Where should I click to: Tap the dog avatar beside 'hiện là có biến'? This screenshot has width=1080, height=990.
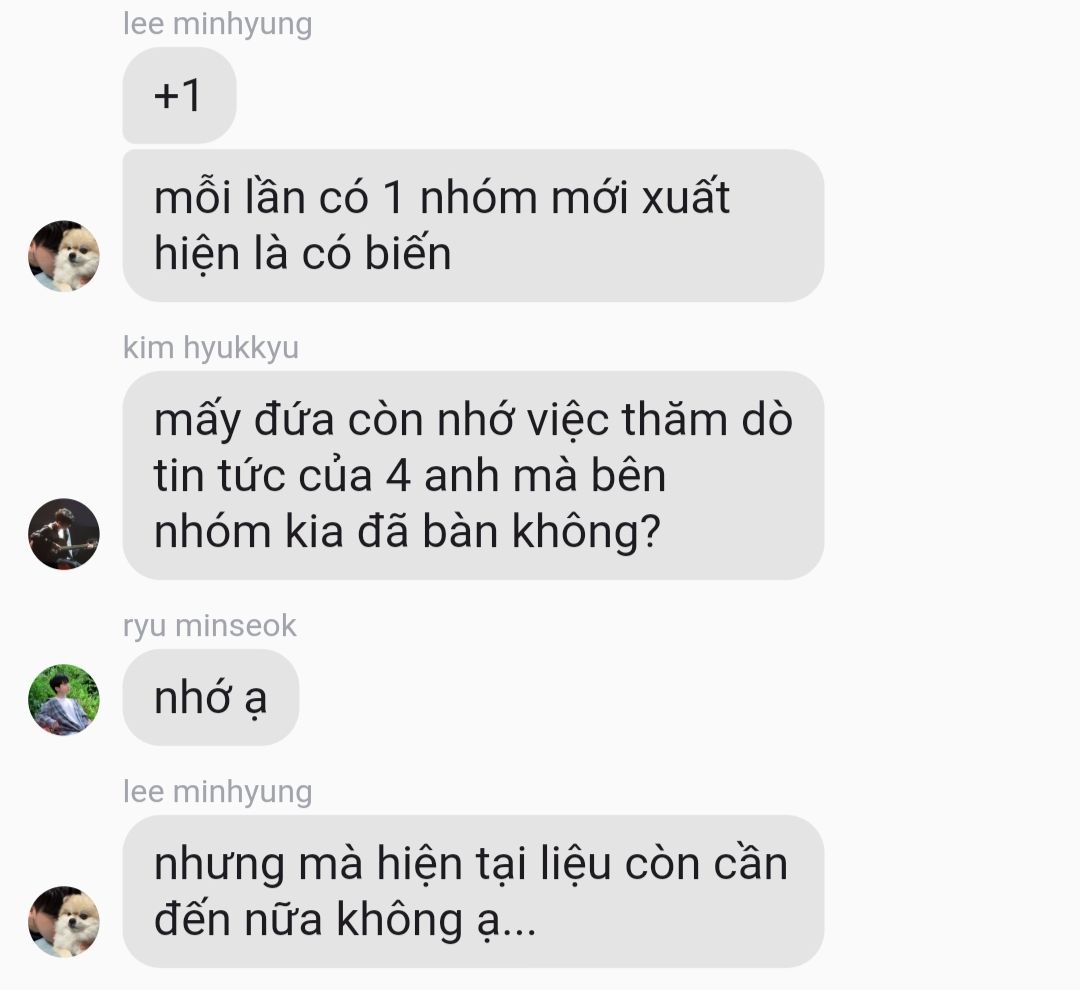click(x=63, y=256)
